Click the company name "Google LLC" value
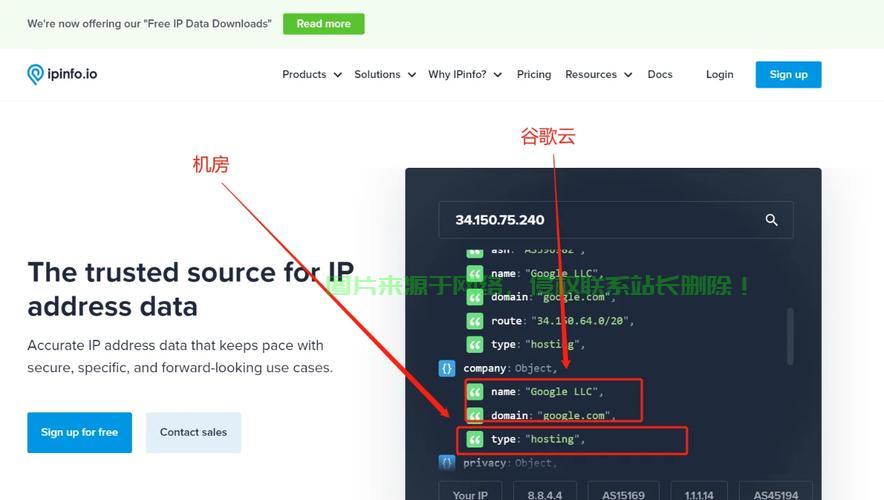The width and height of the screenshot is (884, 500). coord(561,392)
